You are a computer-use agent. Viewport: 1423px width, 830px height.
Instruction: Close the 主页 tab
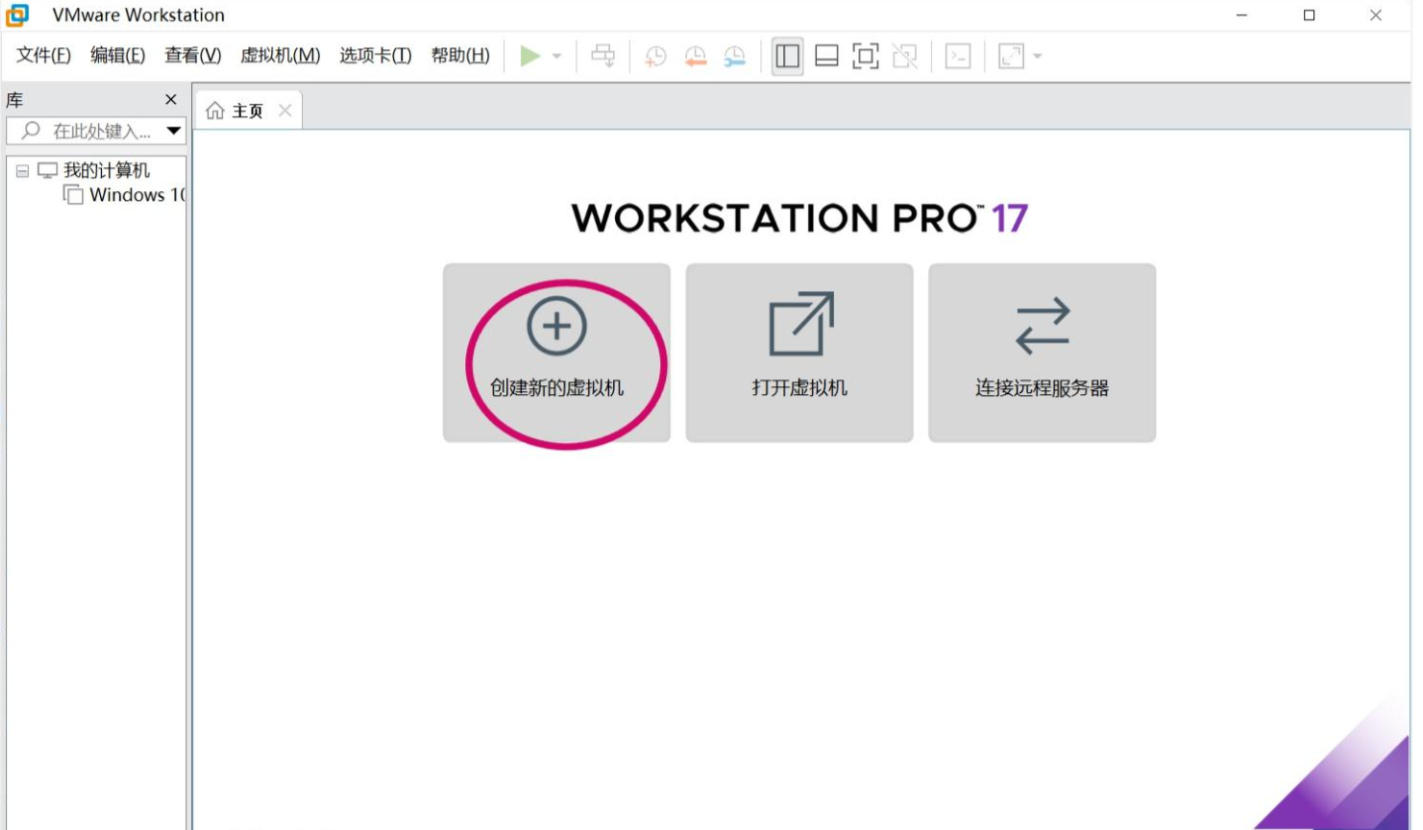tap(285, 111)
